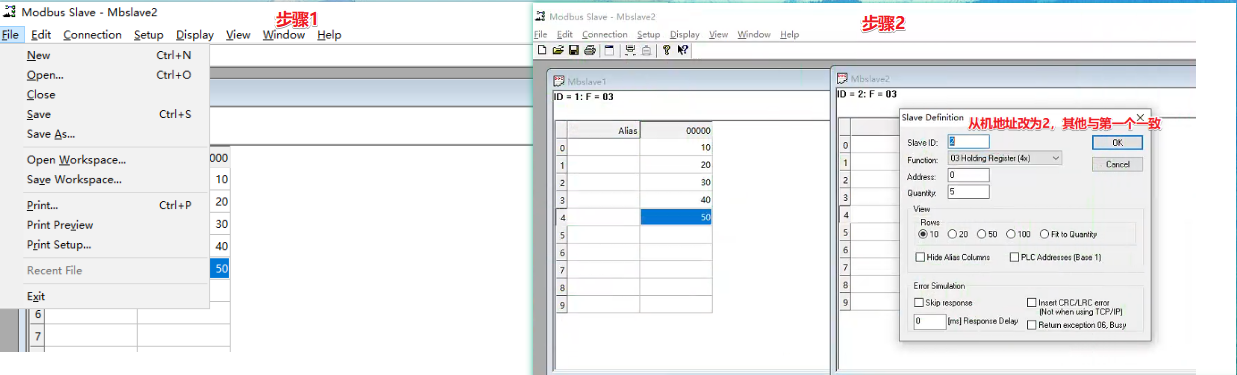Click the OK button in Slave Definition

click(x=1117, y=142)
